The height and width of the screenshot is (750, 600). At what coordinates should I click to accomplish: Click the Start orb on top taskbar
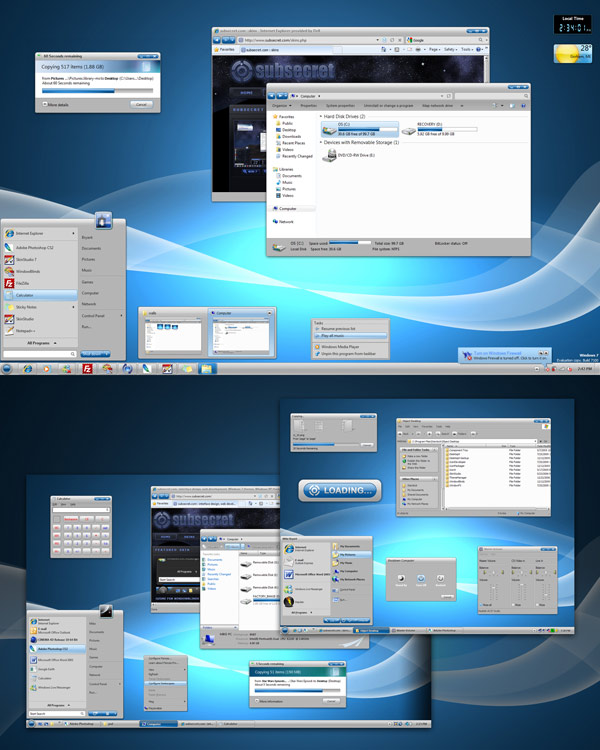tap(7, 368)
